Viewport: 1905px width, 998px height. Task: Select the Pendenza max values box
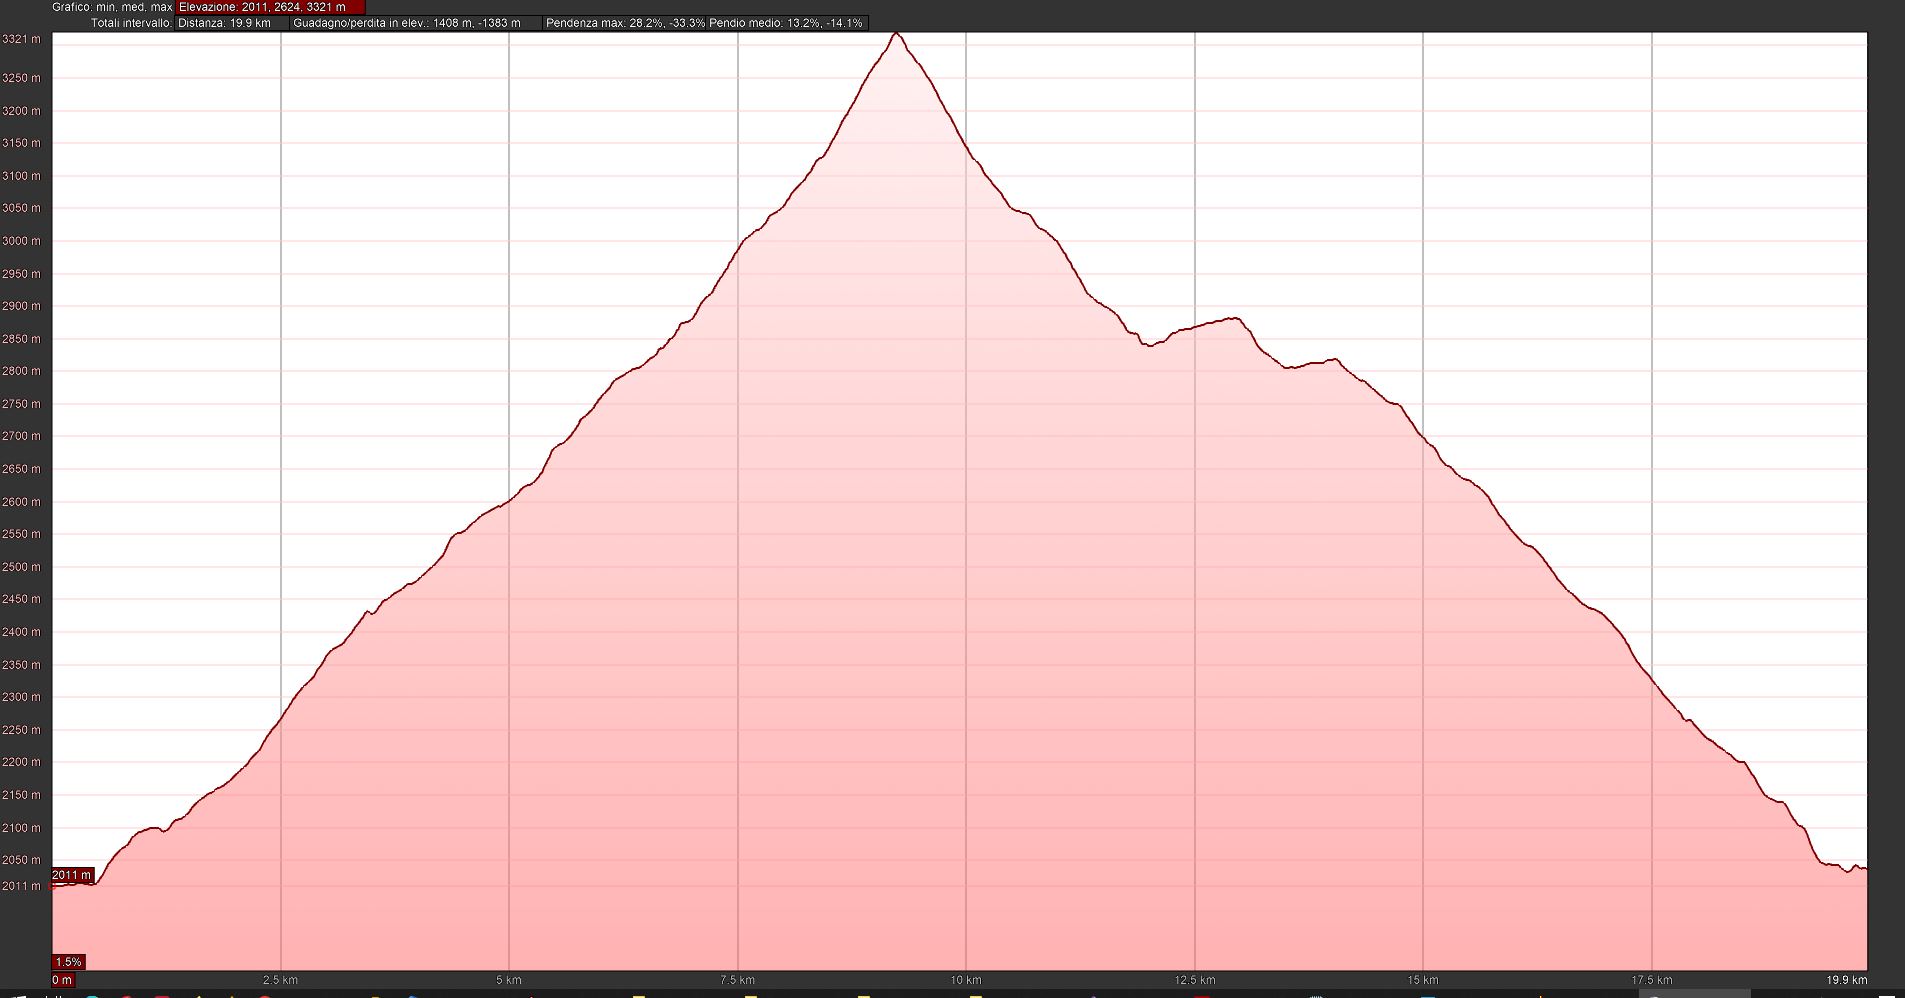[x=624, y=23]
